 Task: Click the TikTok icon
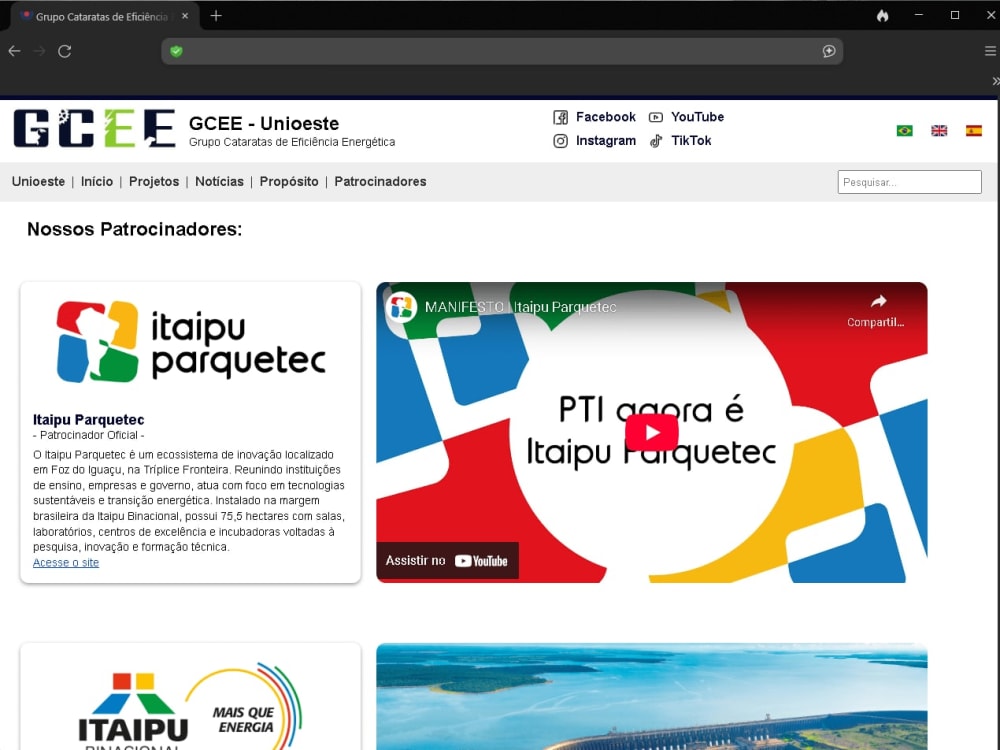click(x=656, y=141)
